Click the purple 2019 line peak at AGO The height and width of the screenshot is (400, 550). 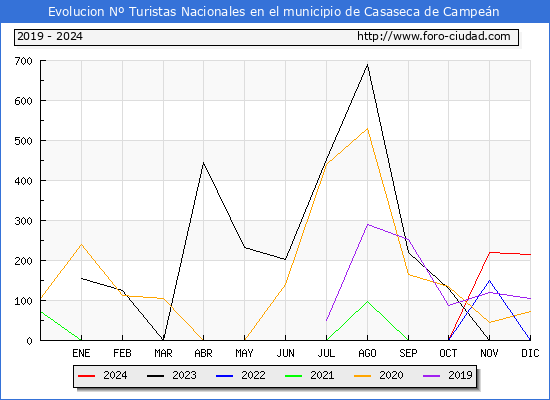[x=367, y=225]
